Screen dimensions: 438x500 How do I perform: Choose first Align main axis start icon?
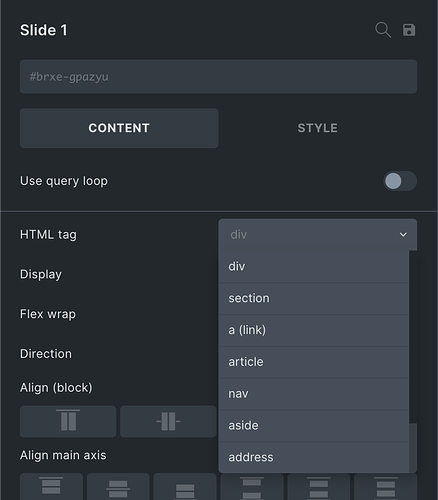pyautogui.click(x=51, y=487)
